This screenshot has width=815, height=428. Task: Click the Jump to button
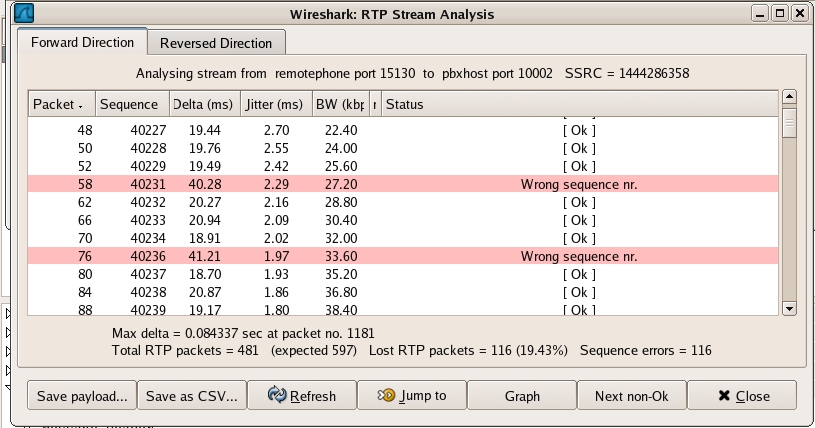pyautogui.click(x=411, y=395)
